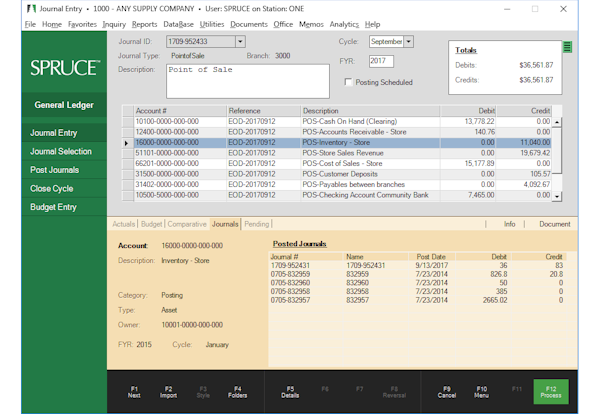
Task: Click the green F12 Process button
Action: [x=551, y=392]
